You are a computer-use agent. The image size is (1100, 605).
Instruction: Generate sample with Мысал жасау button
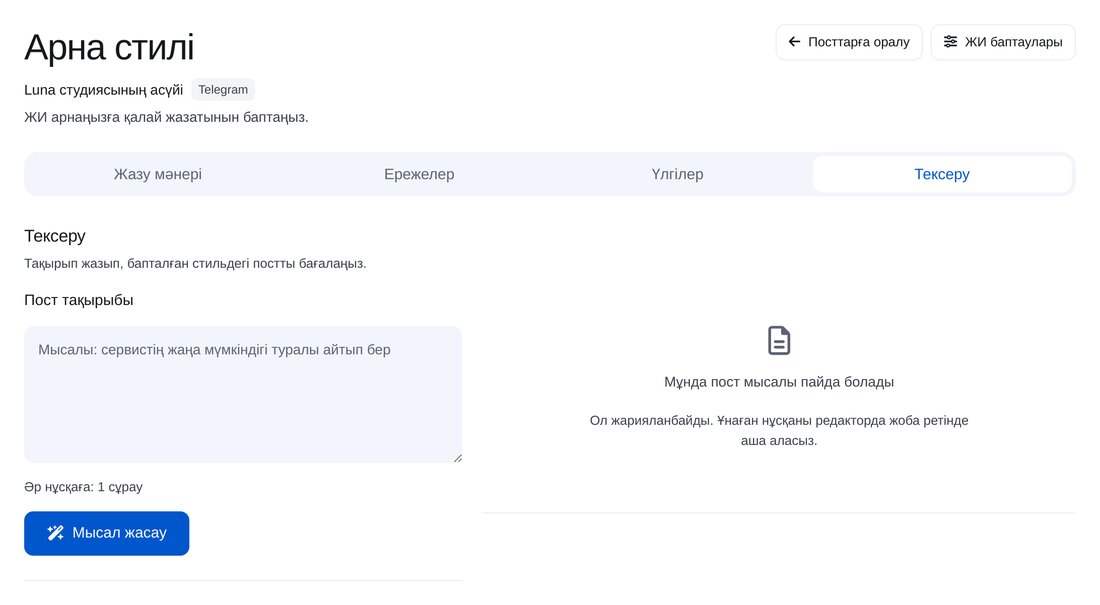107,533
